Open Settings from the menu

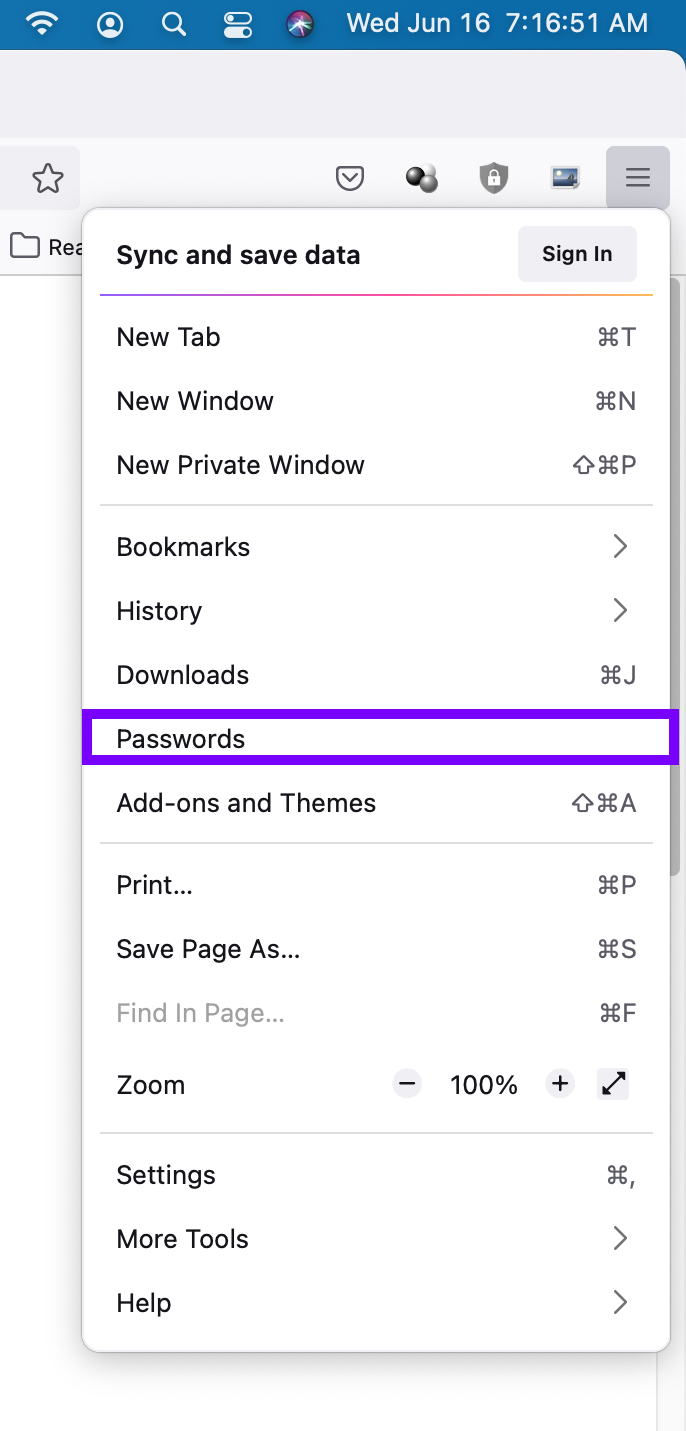376,1175
